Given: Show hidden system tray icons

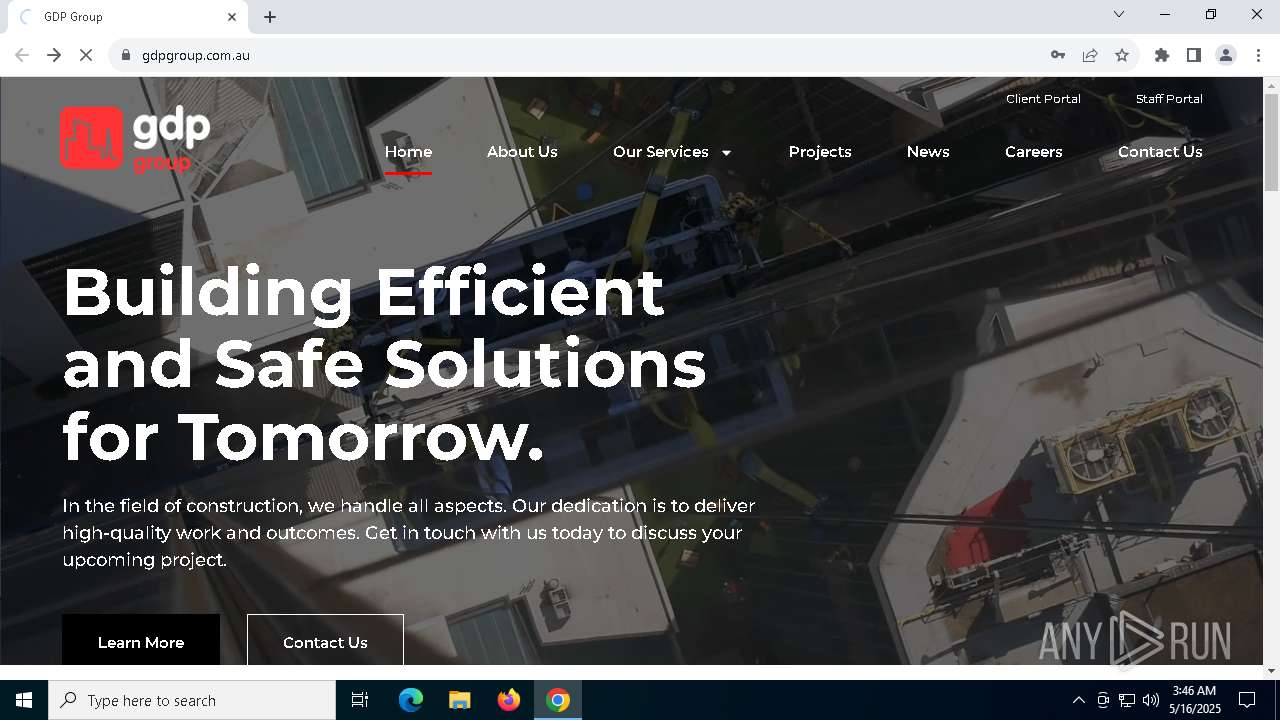Looking at the screenshot, I should click(1078, 700).
